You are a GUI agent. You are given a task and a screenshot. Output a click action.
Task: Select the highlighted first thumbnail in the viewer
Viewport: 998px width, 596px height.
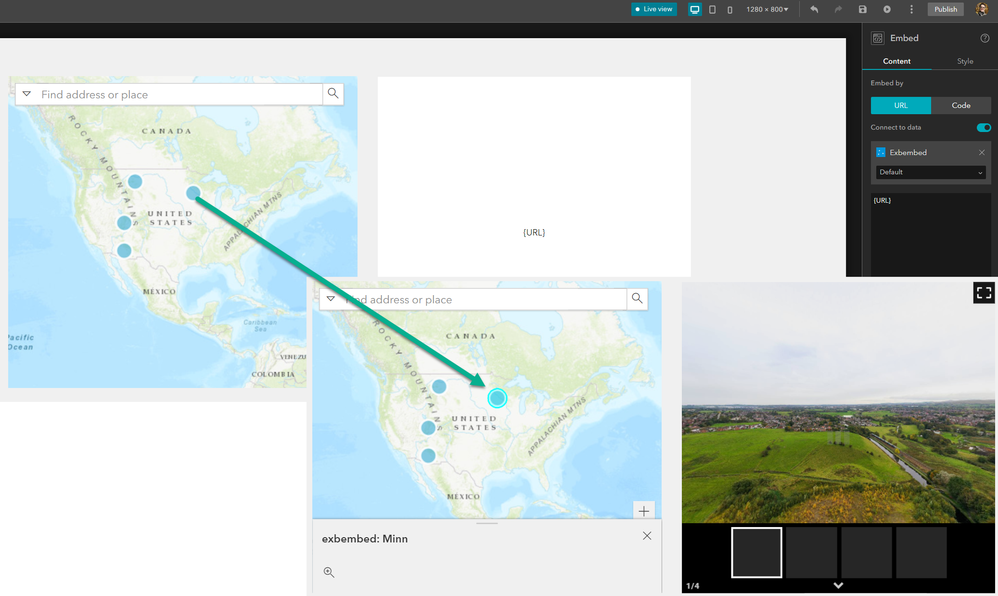coord(756,553)
